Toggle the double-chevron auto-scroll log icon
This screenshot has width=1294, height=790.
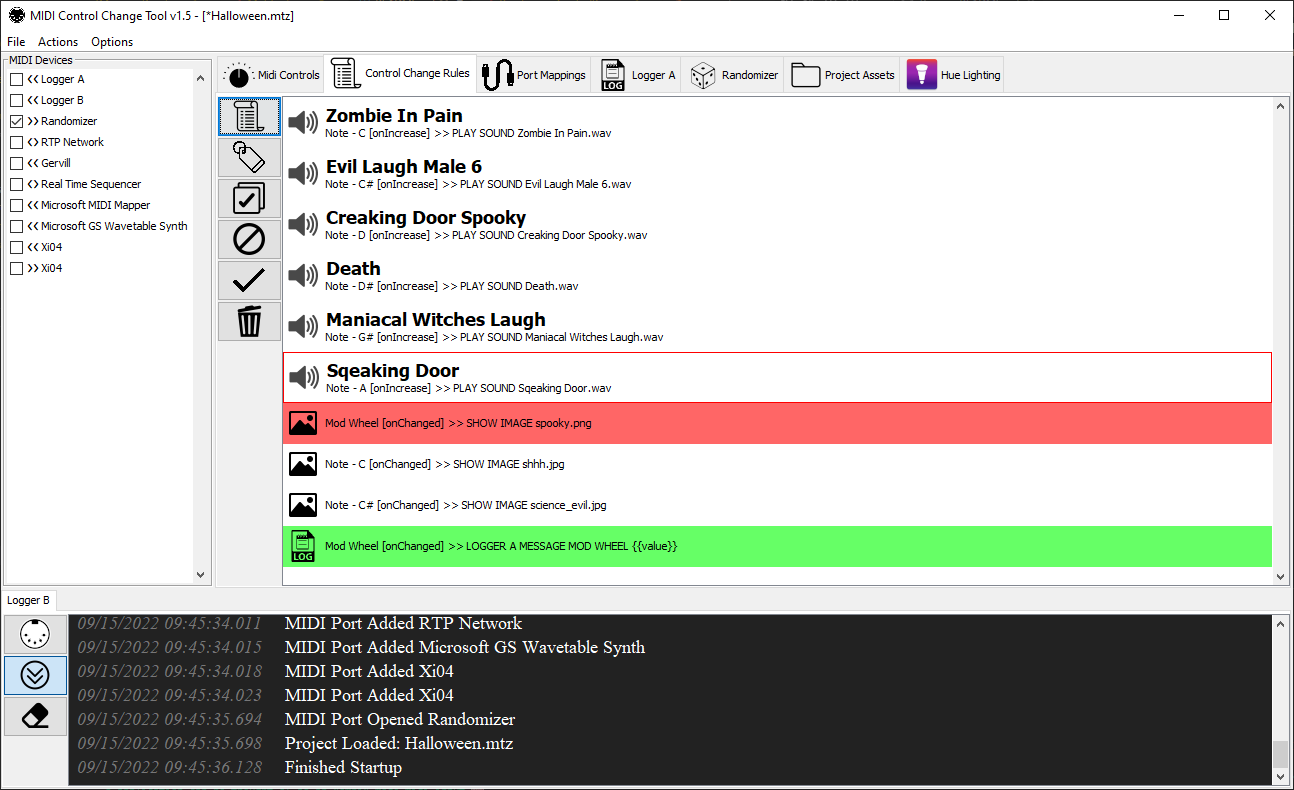[x=36, y=676]
